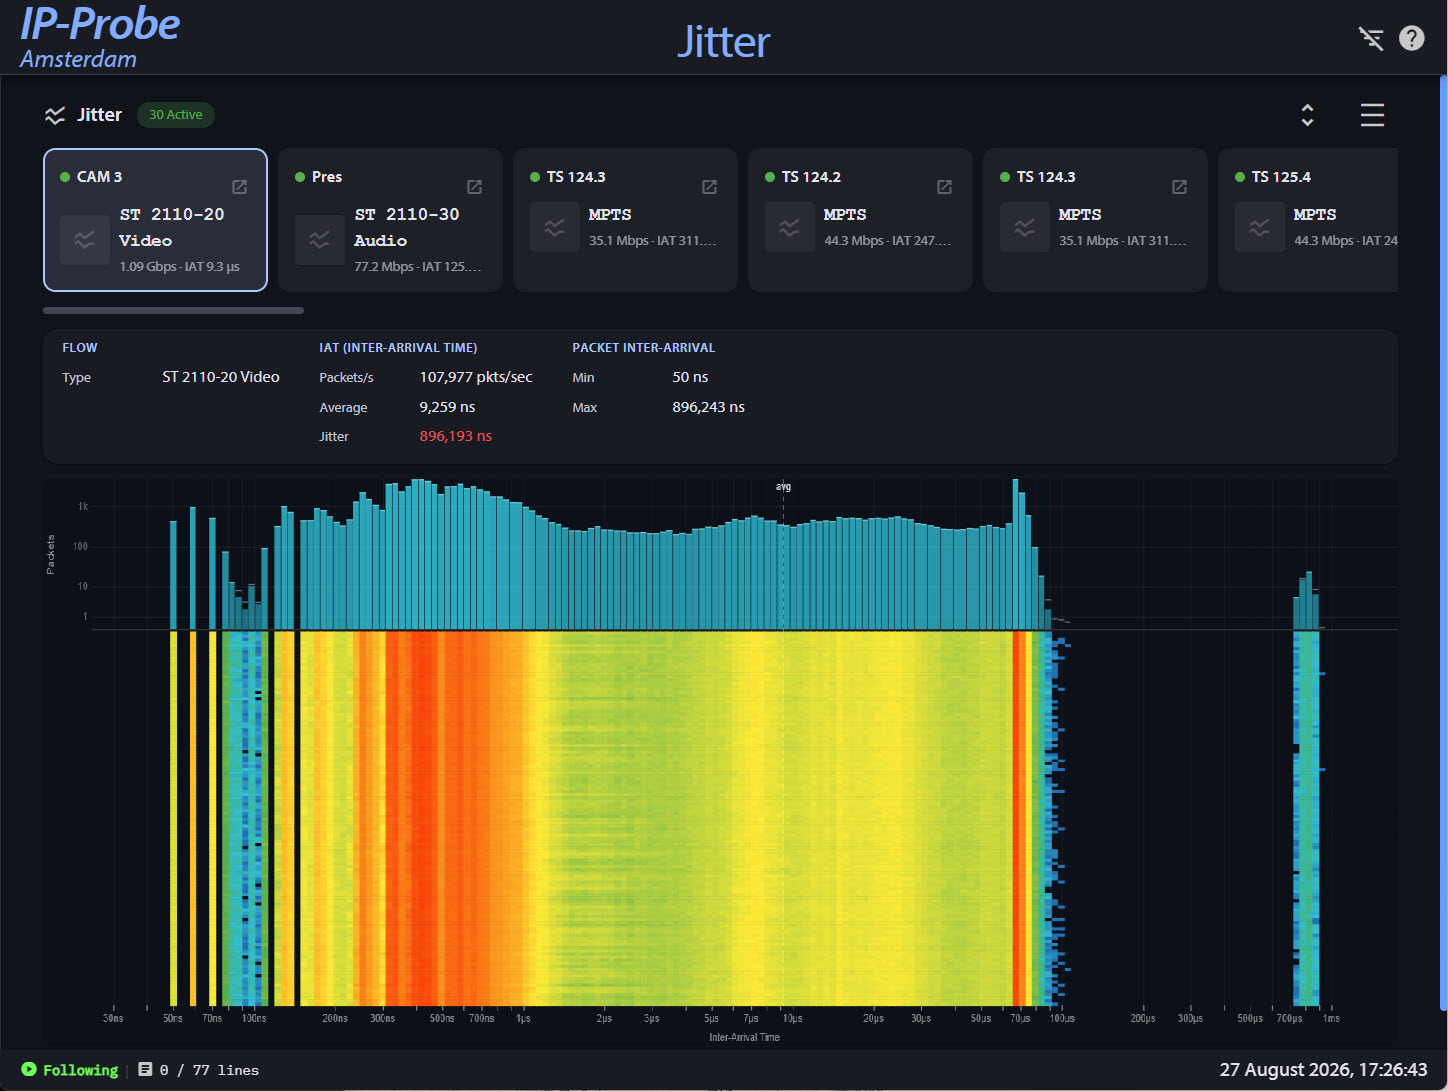Click the Jitter value 896,193 ns
This screenshot has width=1448, height=1091.
tap(456, 436)
